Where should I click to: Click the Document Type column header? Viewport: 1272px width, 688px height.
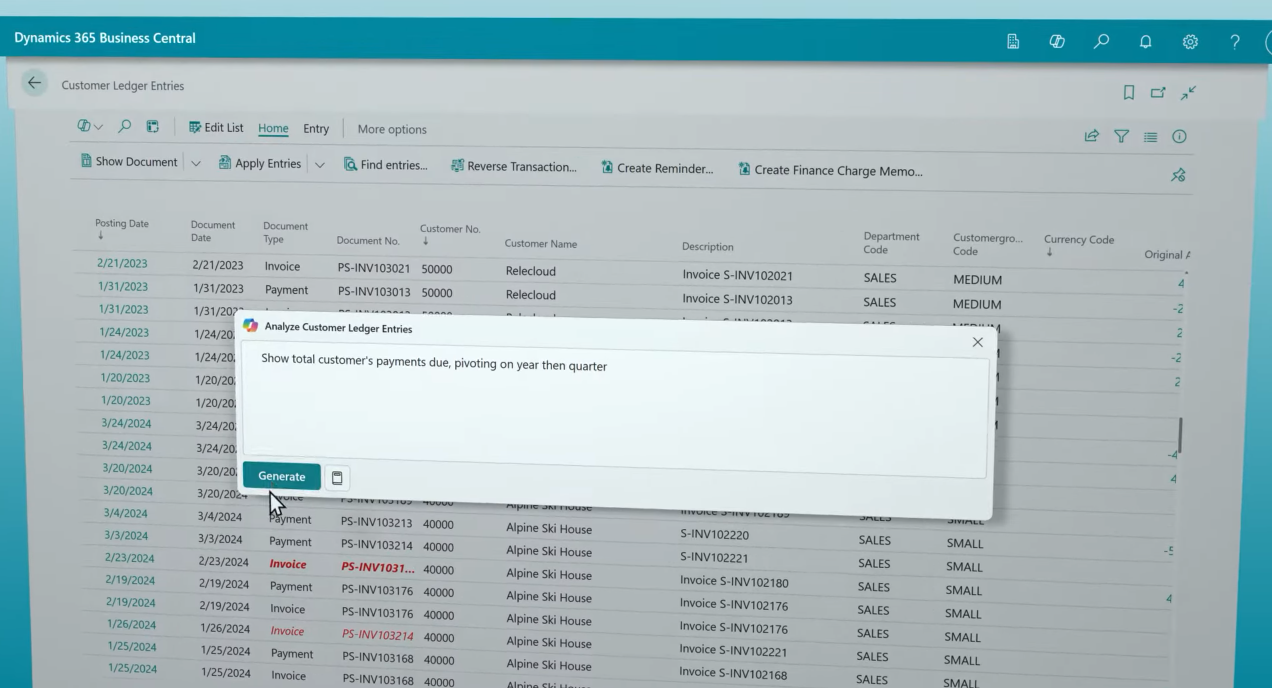pyautogui.click(x=285, y=233)
